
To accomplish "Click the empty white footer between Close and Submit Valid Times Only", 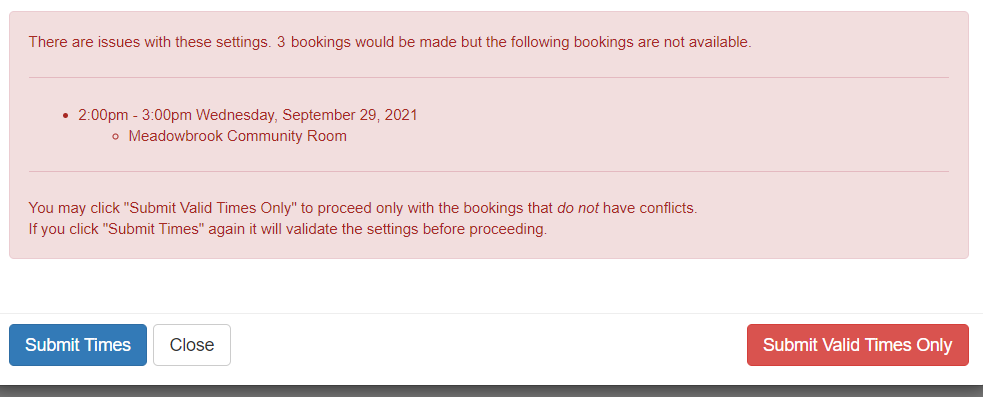I will [489, 345].
